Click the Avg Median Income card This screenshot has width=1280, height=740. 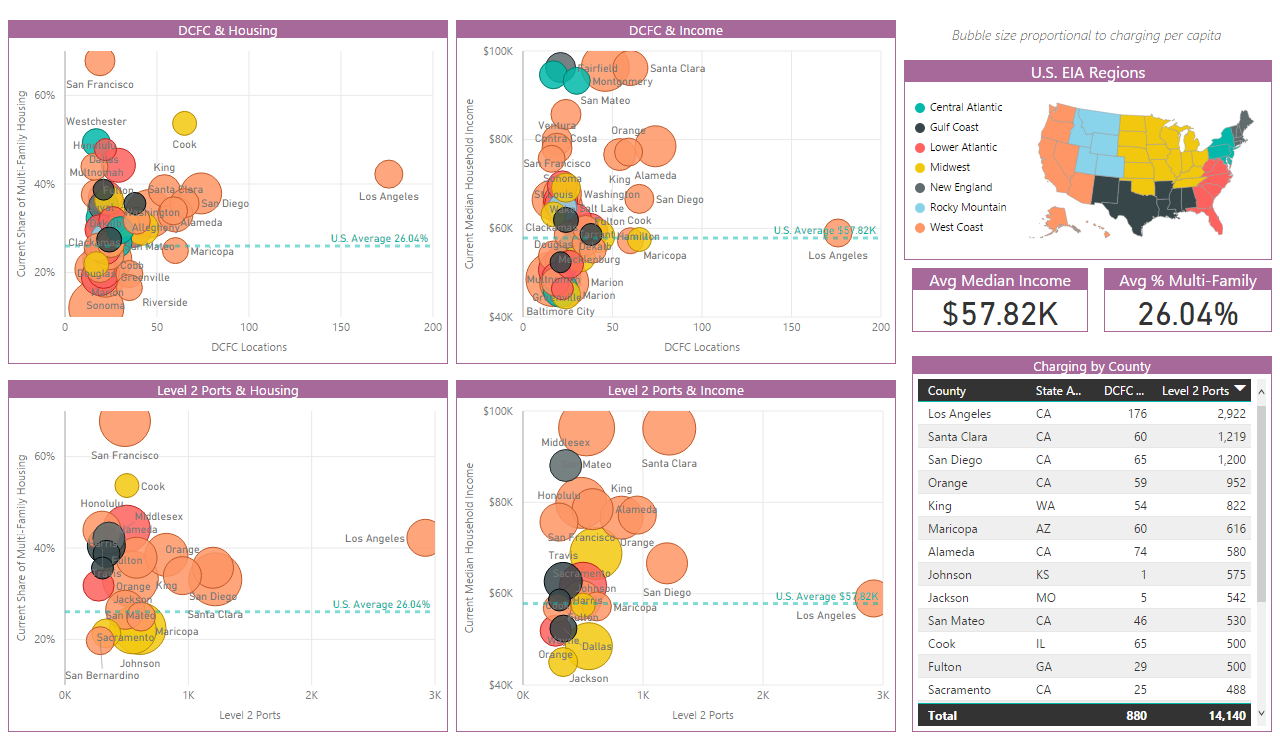(999, 300)
